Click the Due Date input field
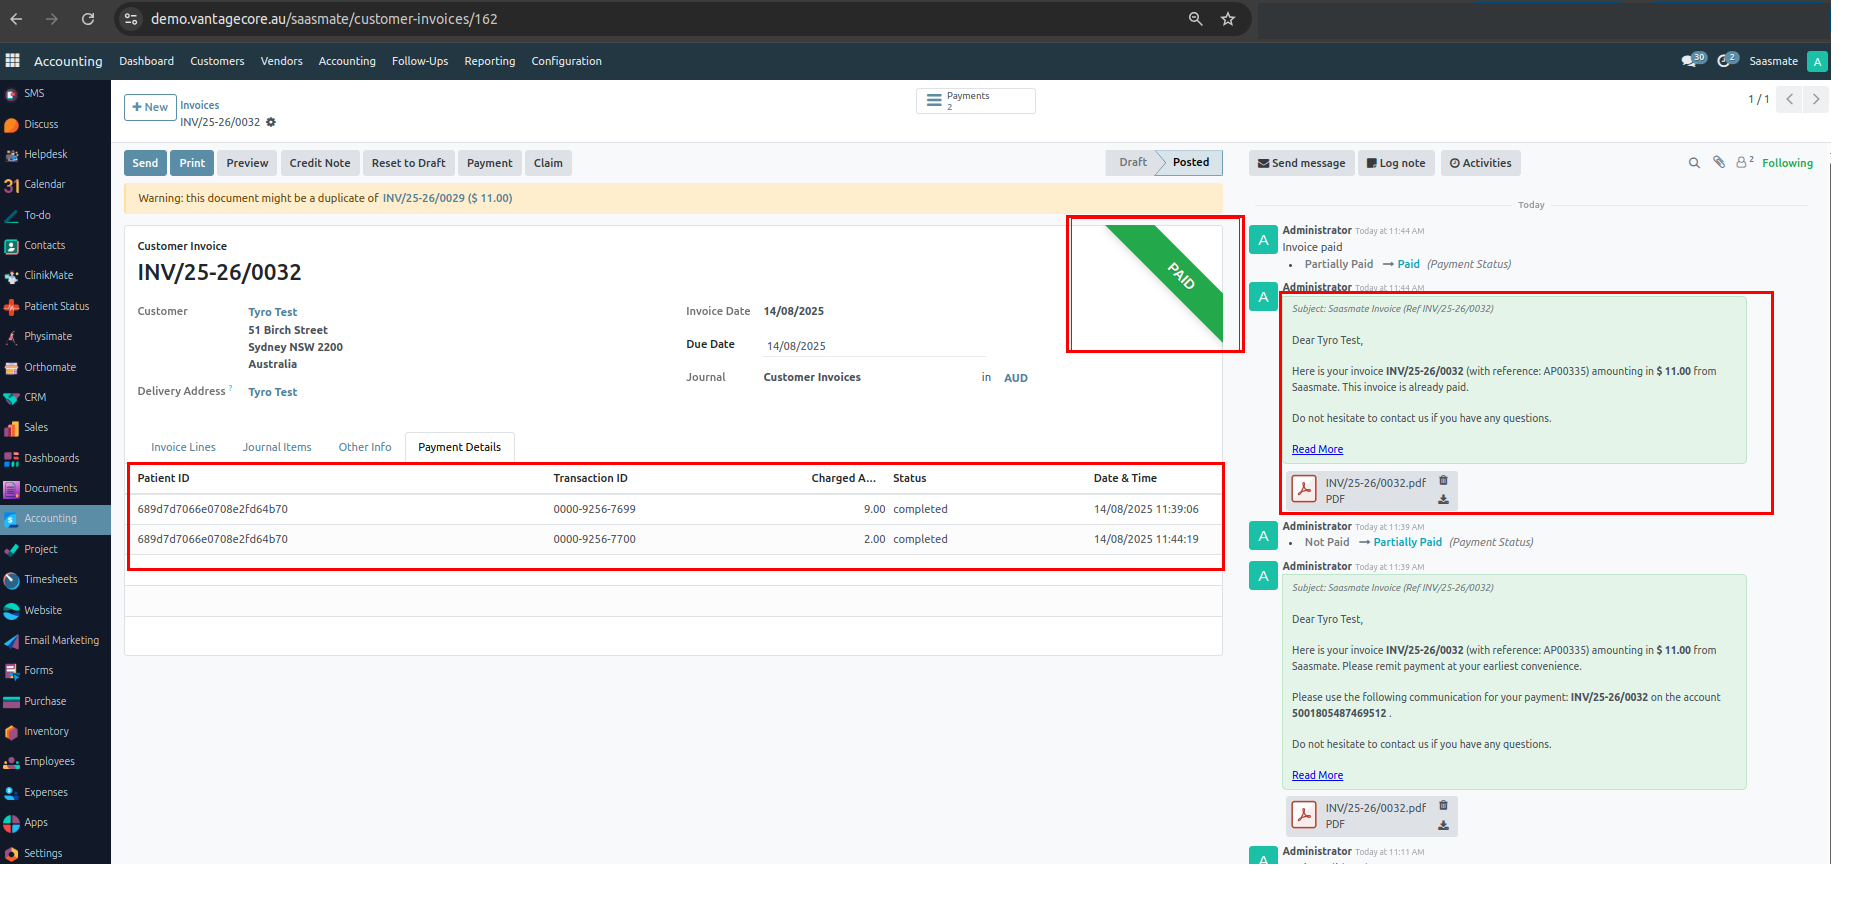This screenshot has height=909, width=1858. 872,346
